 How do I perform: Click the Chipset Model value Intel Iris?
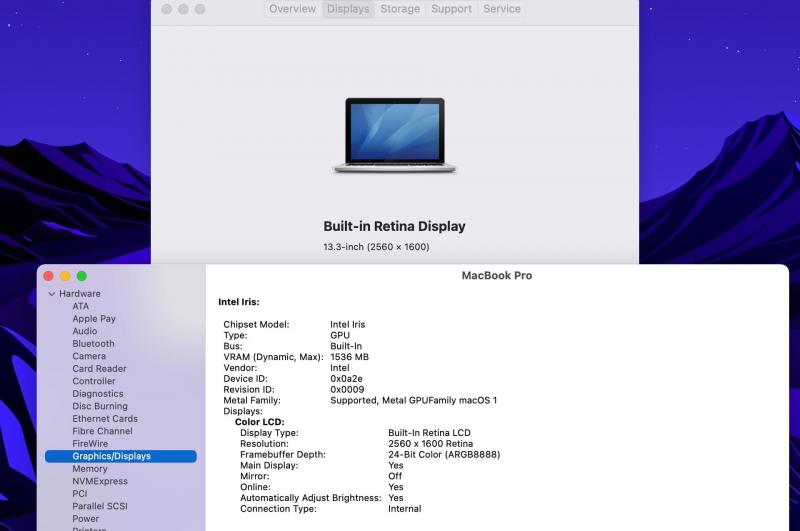pyautogui.click(x=347, y=324)
